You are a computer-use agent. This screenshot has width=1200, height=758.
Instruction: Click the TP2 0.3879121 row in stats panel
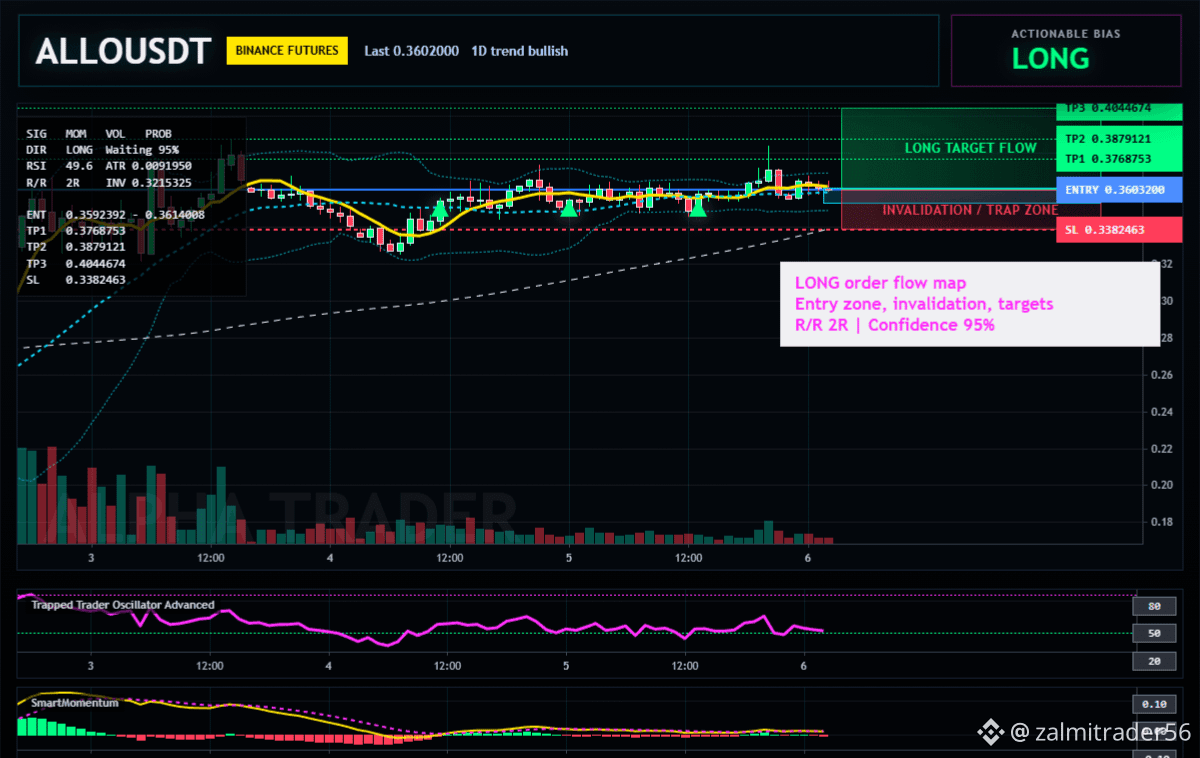pyautogui.click(x=76, y=247)
